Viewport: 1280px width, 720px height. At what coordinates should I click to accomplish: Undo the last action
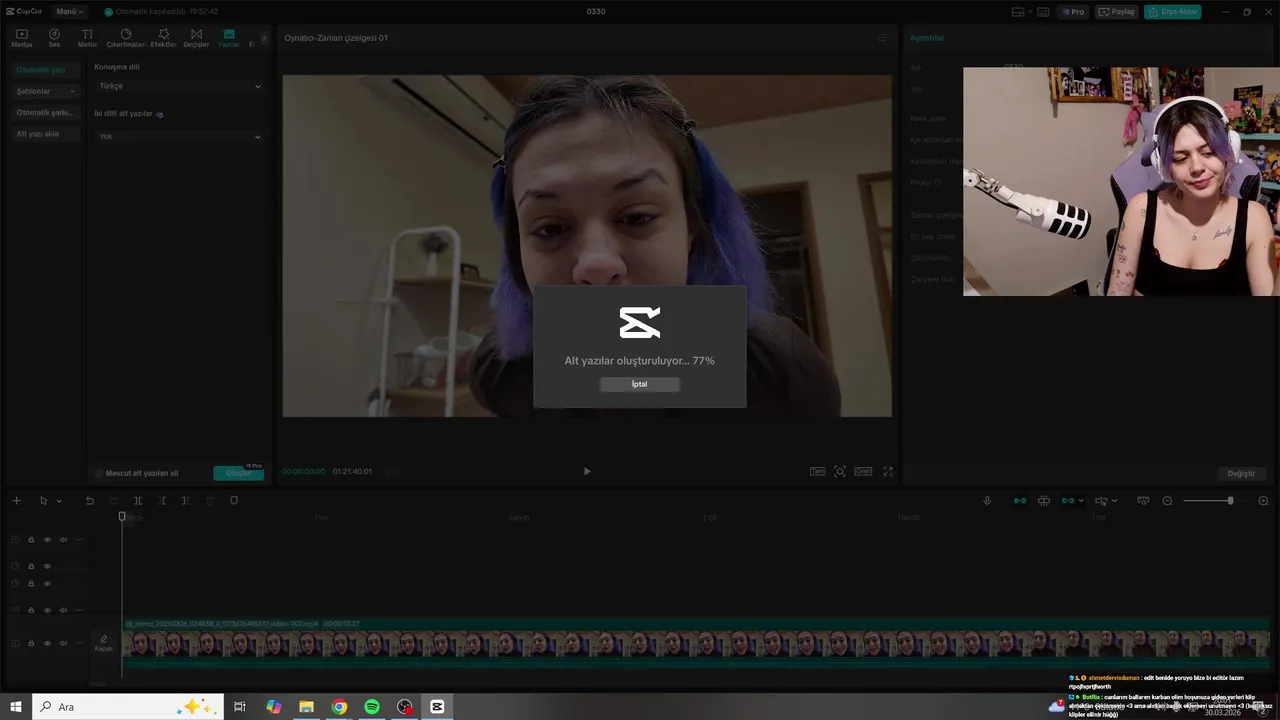pyautogui.click(x=89, y=500)
